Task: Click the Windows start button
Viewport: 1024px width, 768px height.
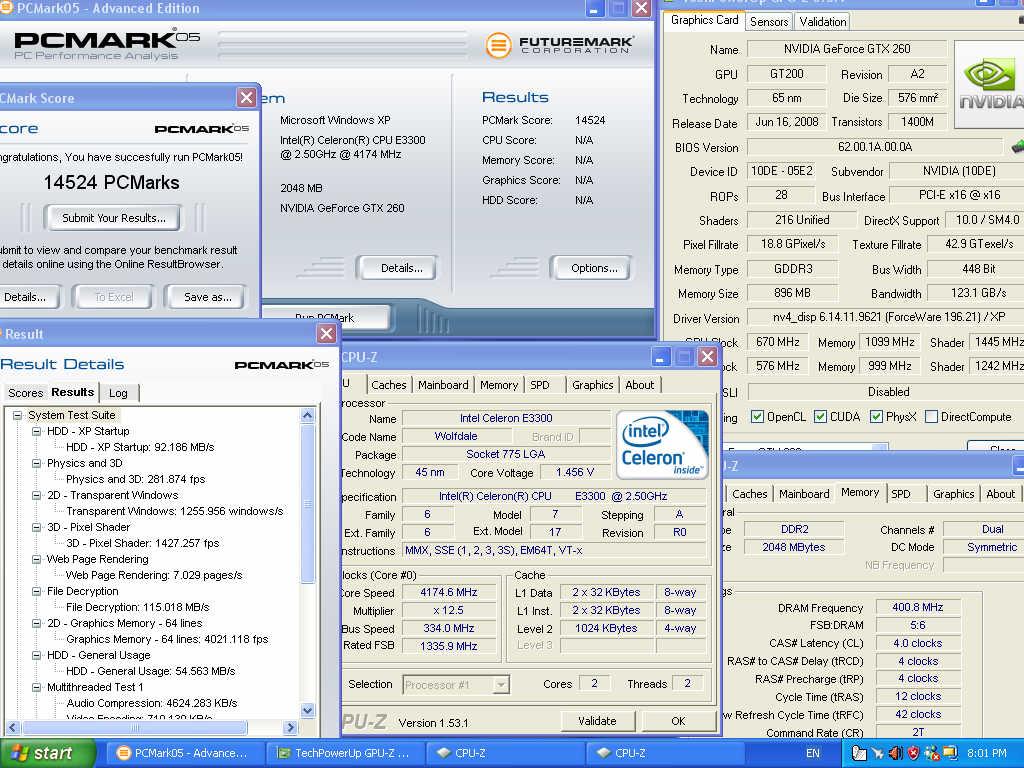Action: [x=47, y=753]
